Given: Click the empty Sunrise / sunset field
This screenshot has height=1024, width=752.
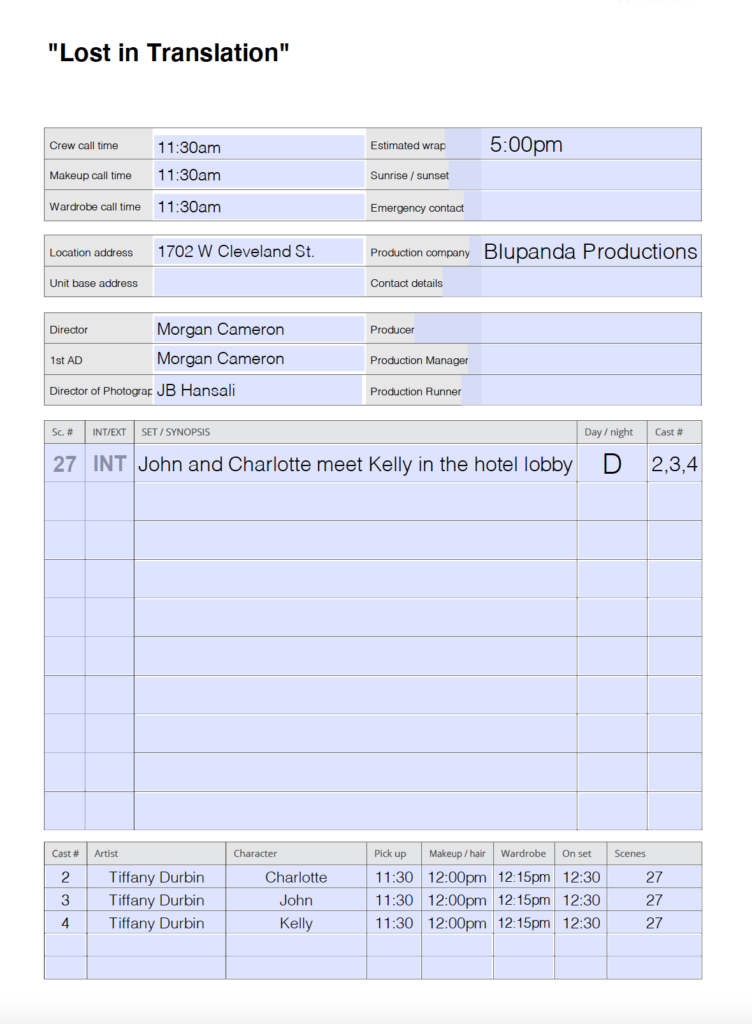Looking at the screenshot, I should (x=590, y=175).
